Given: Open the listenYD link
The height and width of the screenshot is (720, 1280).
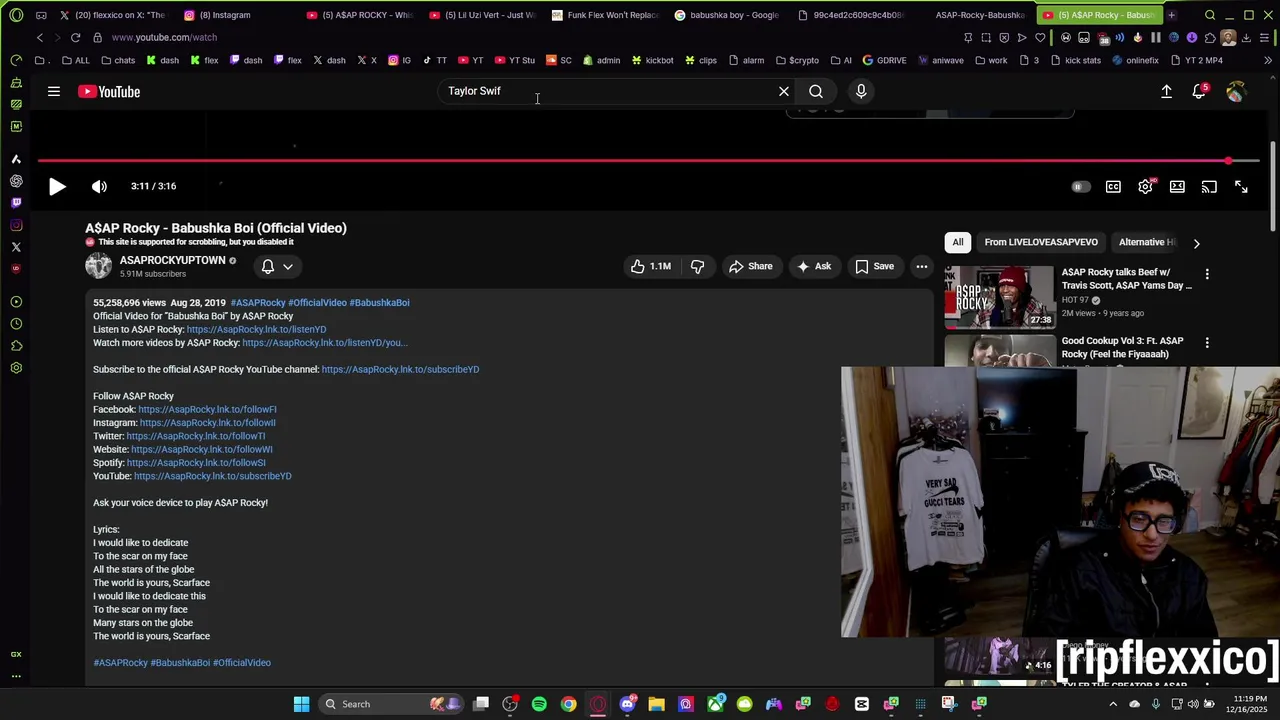Looking at the screenshot, I should (256, 329).
